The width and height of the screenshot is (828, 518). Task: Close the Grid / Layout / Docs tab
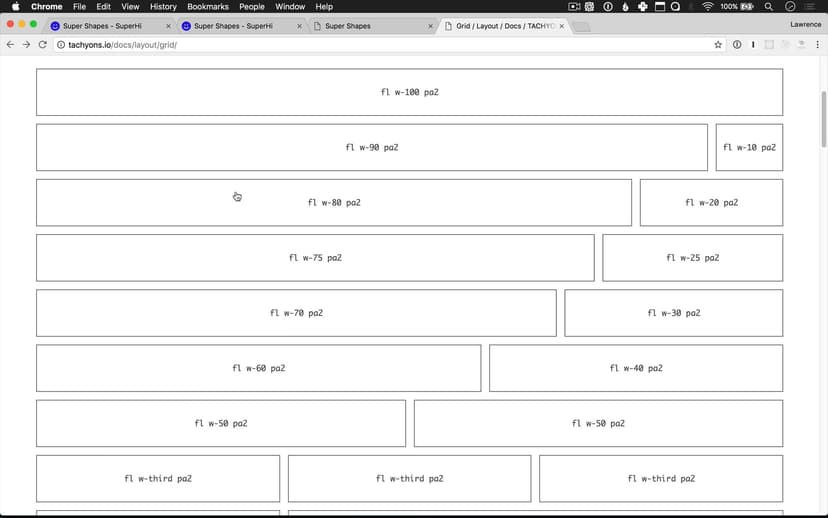click(x=562, y=26)
